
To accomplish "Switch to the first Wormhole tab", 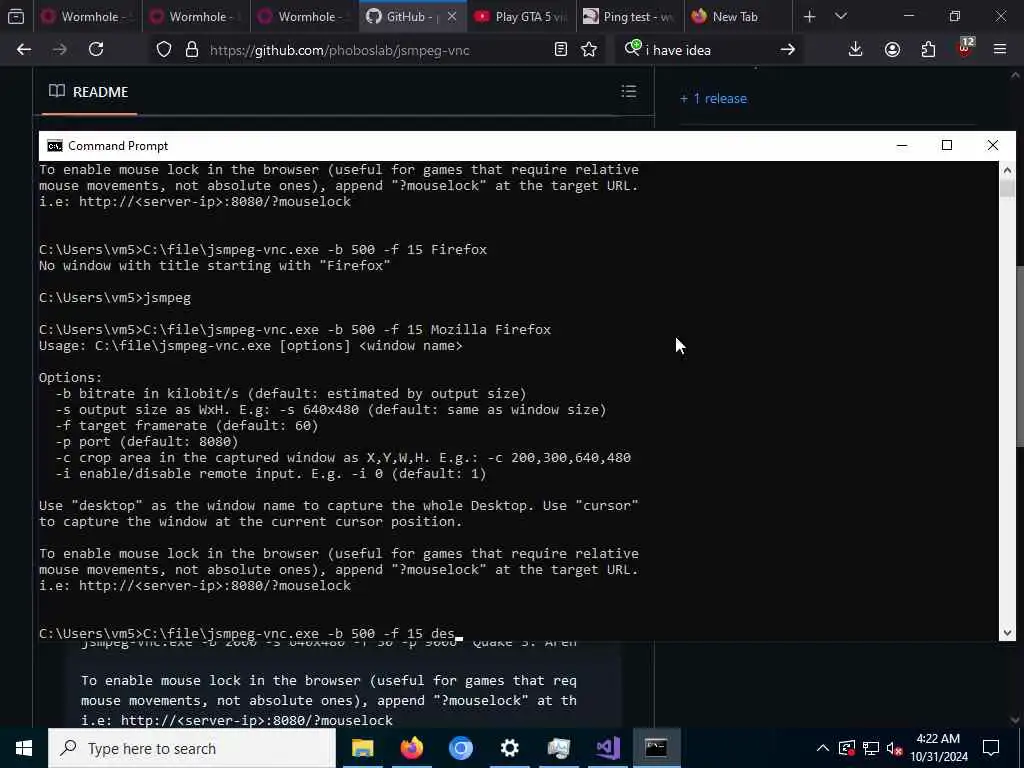I will [x=87, y=16].
